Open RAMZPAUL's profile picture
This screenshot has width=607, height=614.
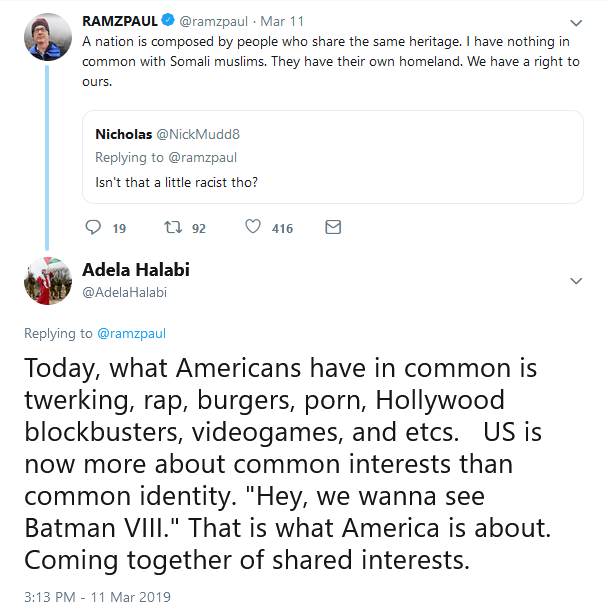pyautogui.click(x=48, y=38)
